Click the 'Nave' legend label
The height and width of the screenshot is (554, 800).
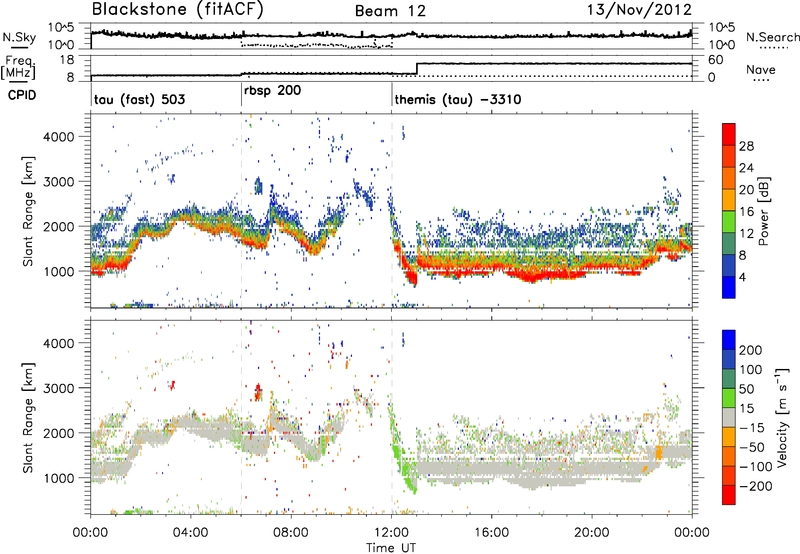(x=761, y=69)
